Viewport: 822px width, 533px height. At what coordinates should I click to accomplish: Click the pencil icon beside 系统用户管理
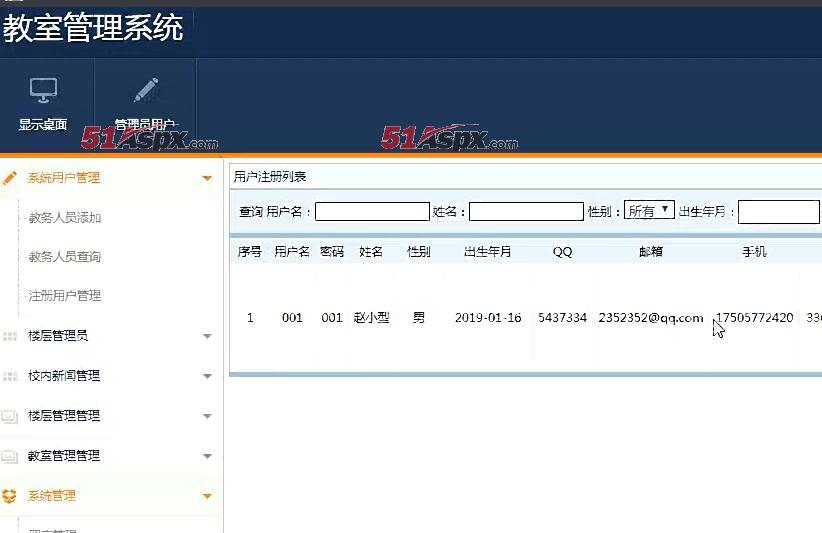point(9,178)
